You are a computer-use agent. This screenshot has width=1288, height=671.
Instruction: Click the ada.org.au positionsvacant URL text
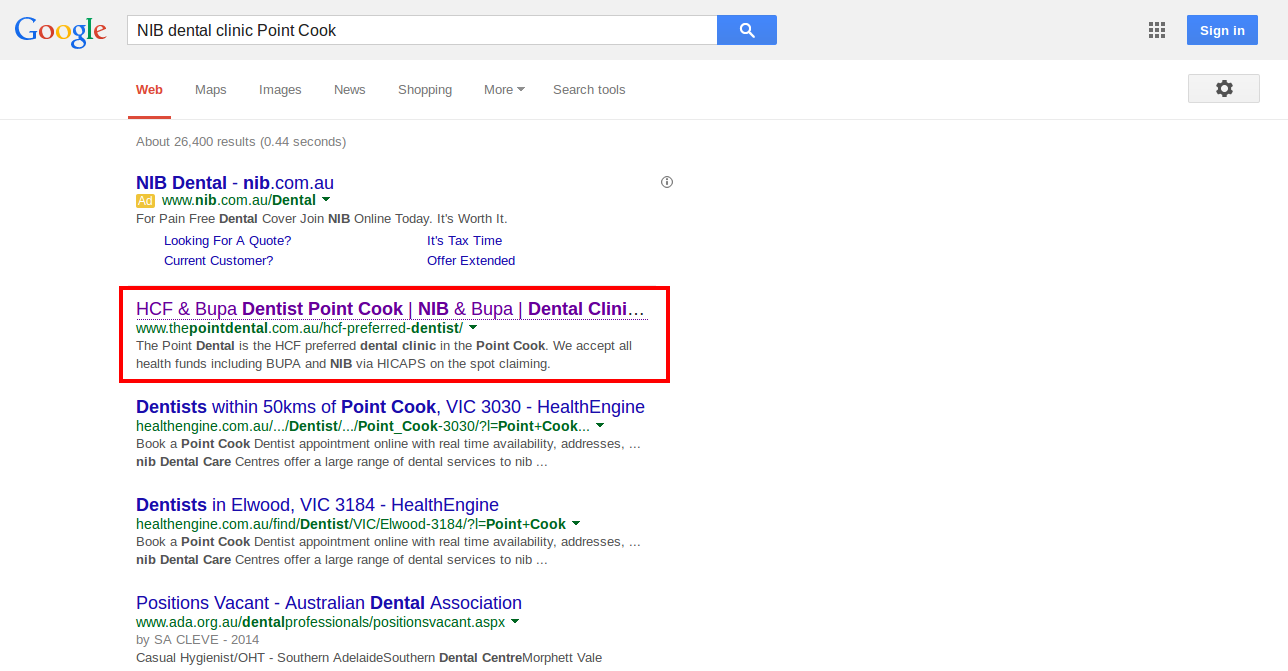(320, 622)
